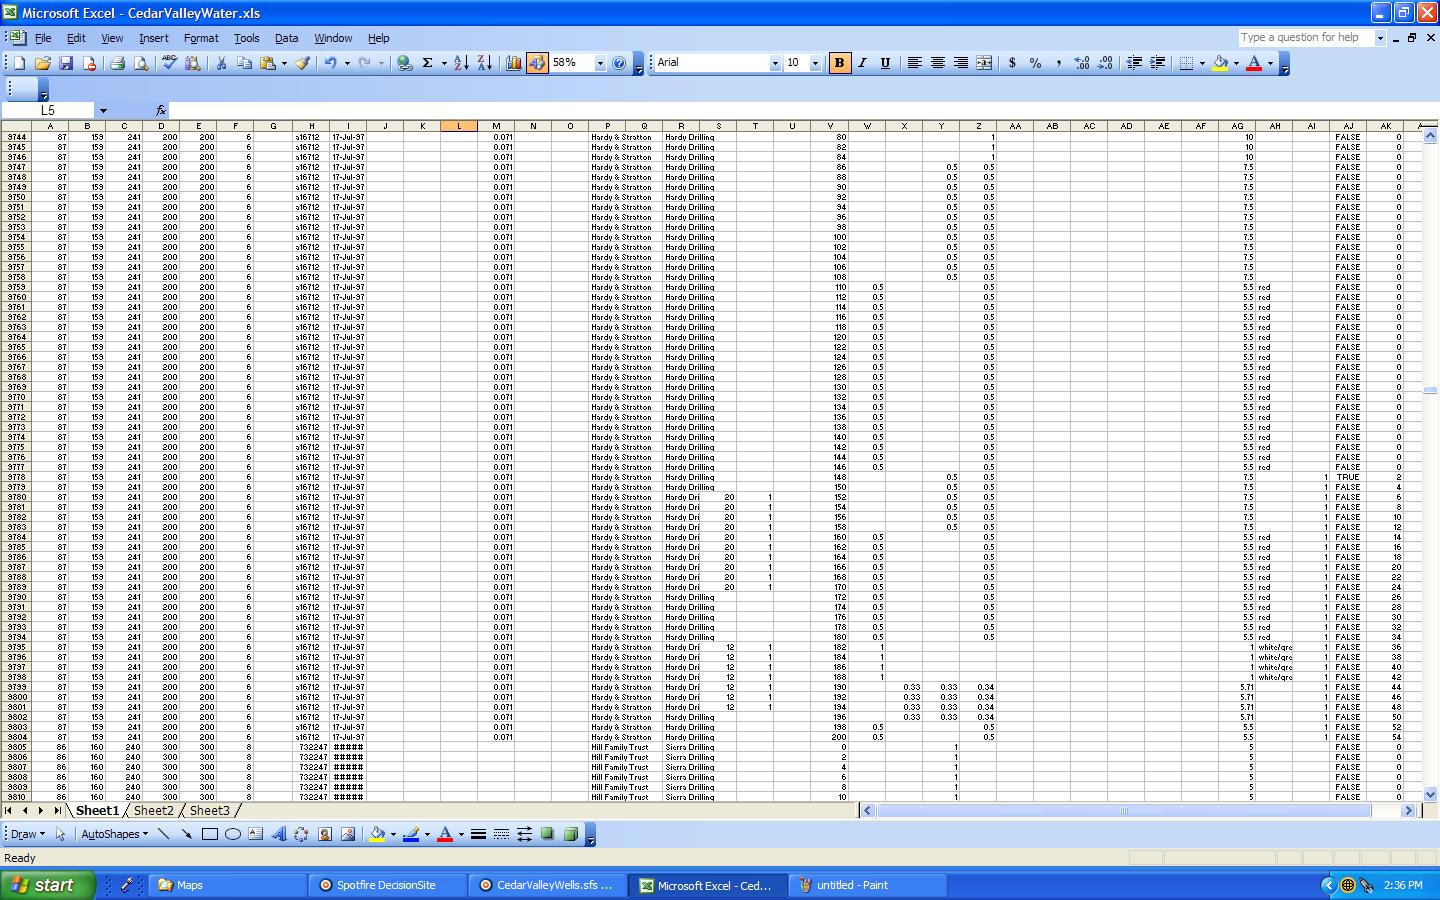Switch to Spotfire DecisionSite taskbar button
1440x900 pixels.
point(386,885)
